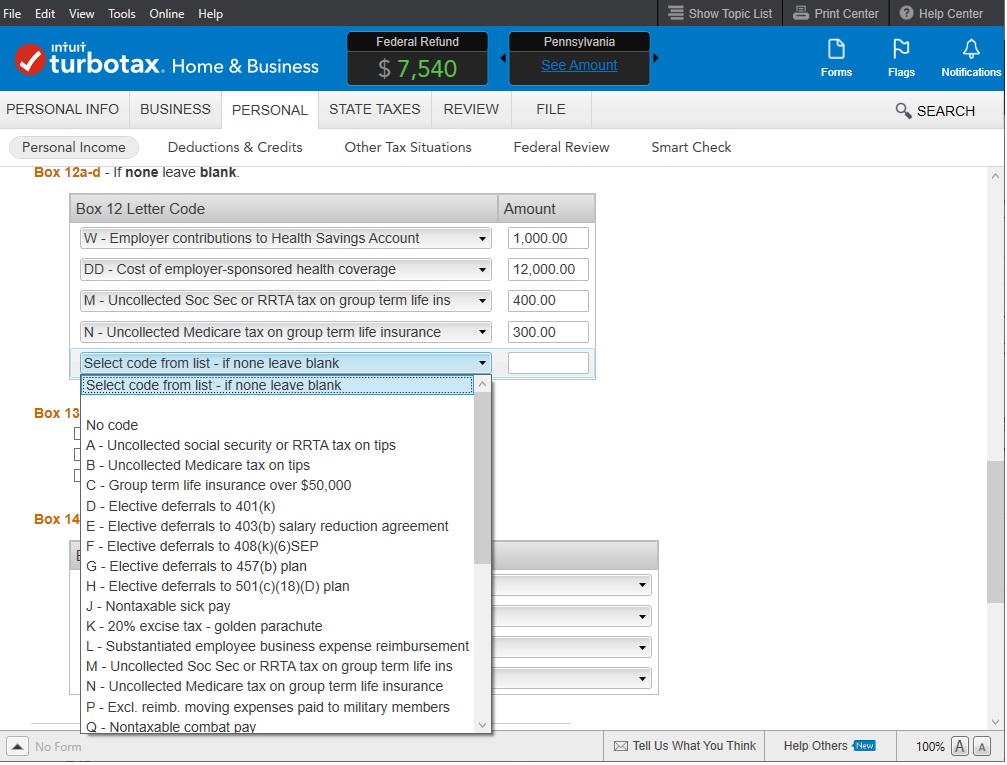Click the Search magnifying glass
This screenshot has width=1007, height=765.
pos(903,111)
